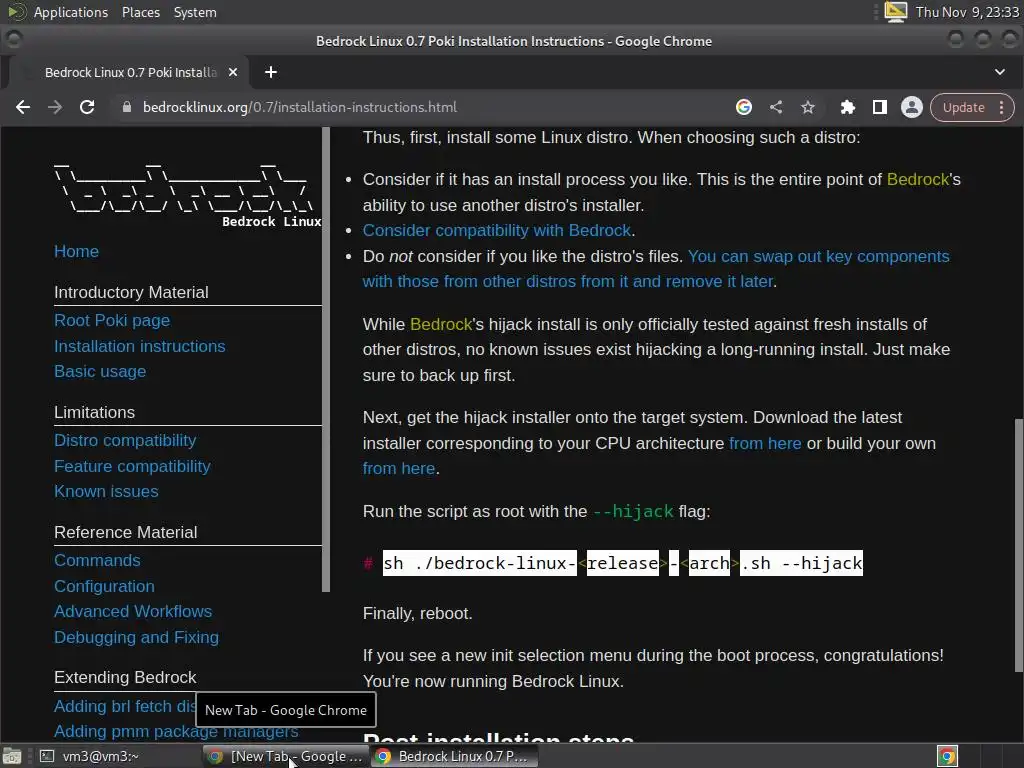
Task: Open Adding pmm package managers link
Action: click(x=176, y=731)
